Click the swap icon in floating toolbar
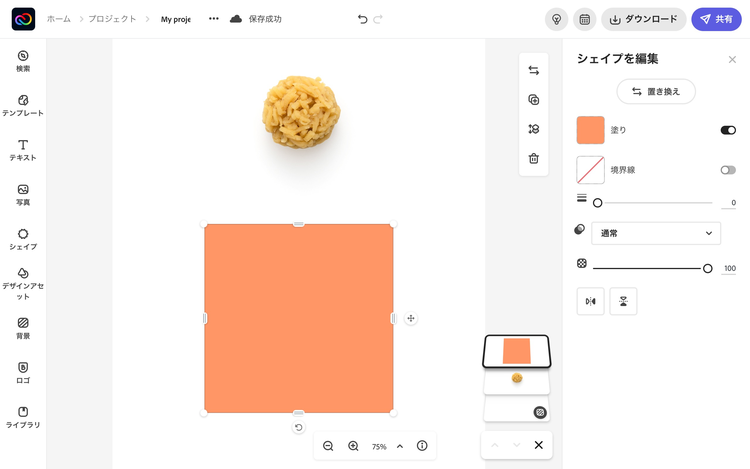Image resolution: width=750 pixels, height=469 pixels. [x=534, y=70]
